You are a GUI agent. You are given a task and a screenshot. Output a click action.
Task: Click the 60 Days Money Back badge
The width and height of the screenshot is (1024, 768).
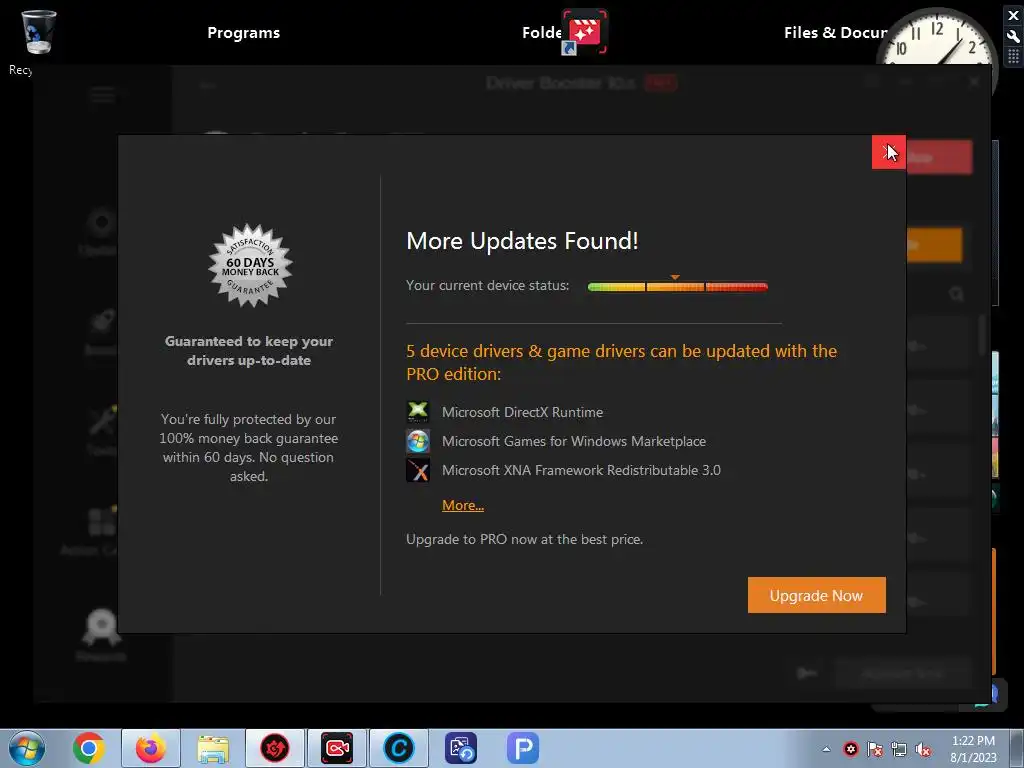[x=250, y=265]
